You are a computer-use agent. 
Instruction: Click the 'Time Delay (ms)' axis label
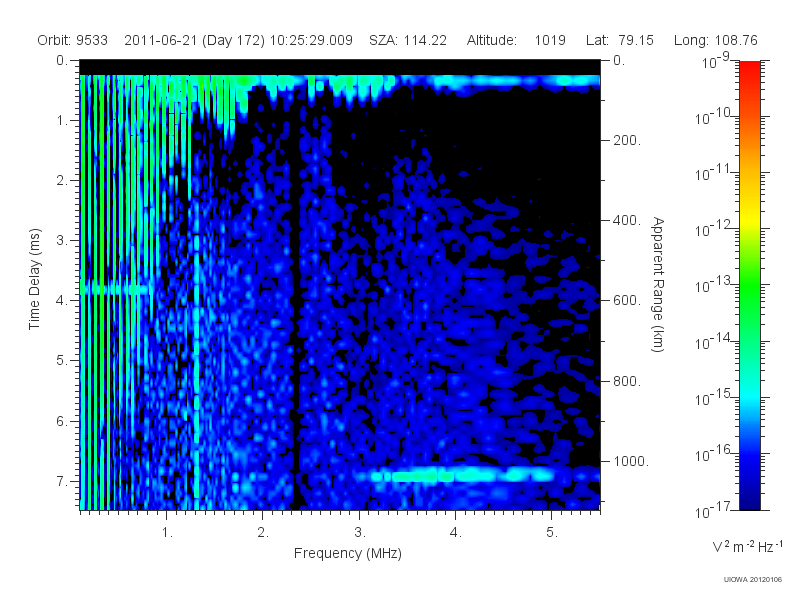[34, 279]
